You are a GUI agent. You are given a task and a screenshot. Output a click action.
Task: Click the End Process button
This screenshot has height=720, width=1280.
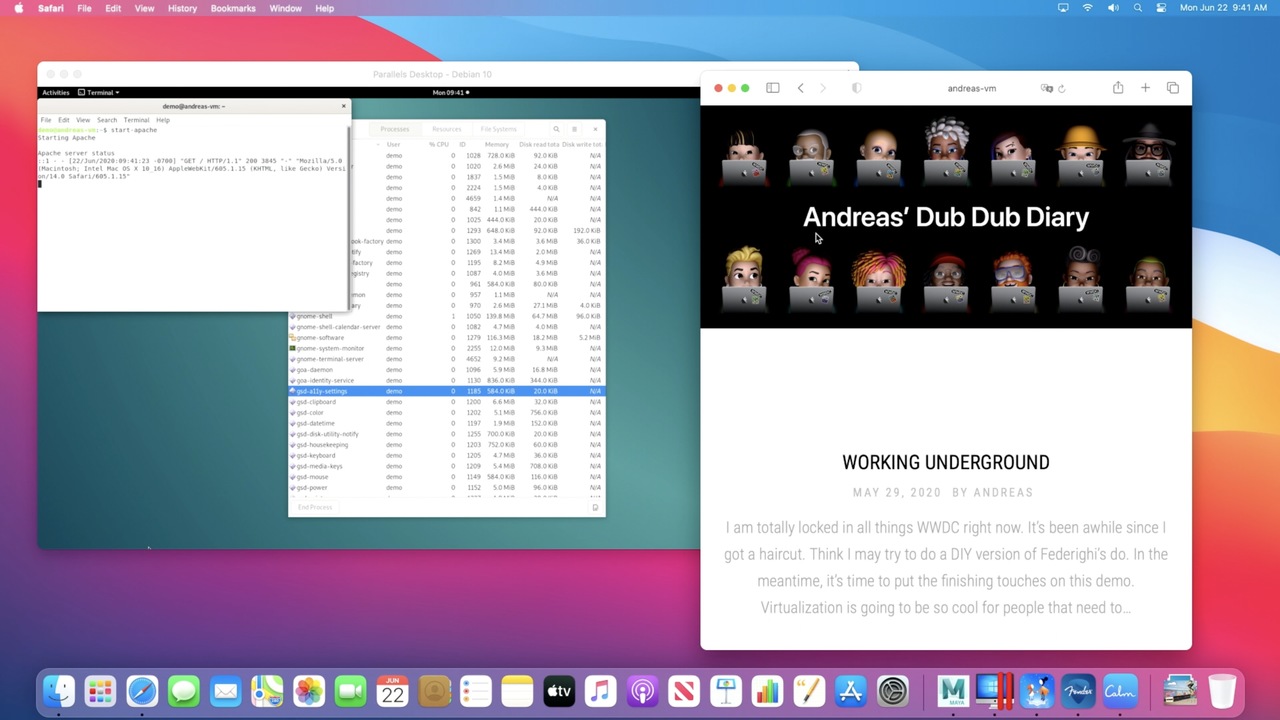point(314,507)
